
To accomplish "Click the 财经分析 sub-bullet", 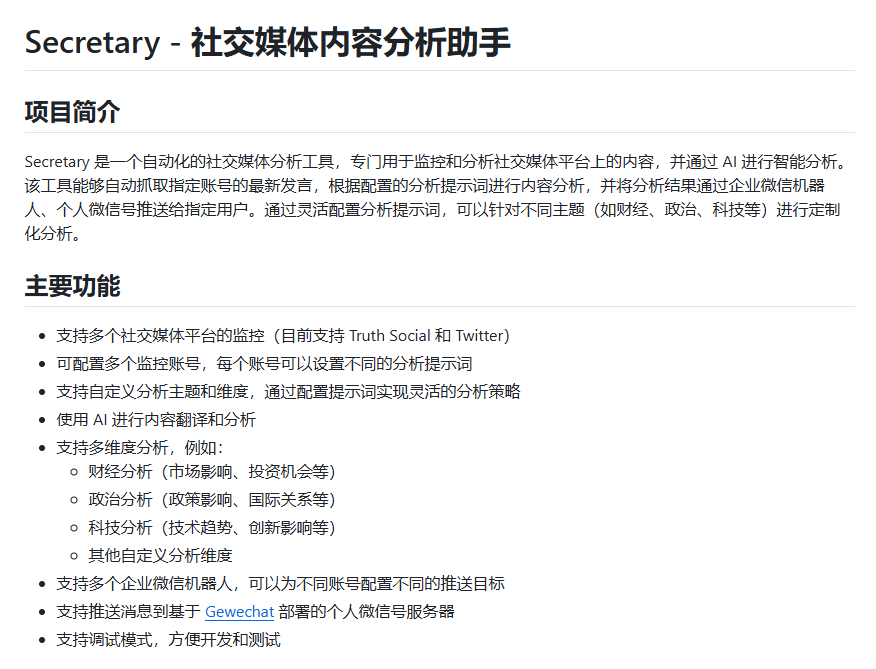I will (212, 472).
